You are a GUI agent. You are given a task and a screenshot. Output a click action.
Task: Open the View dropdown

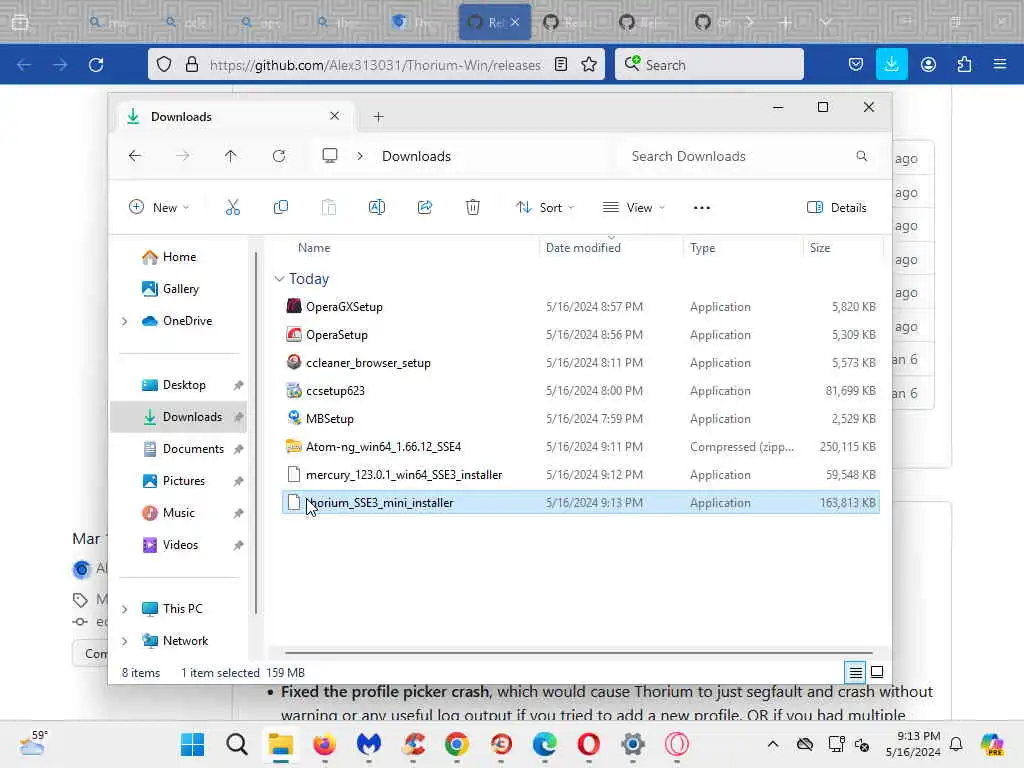(633, 208)
